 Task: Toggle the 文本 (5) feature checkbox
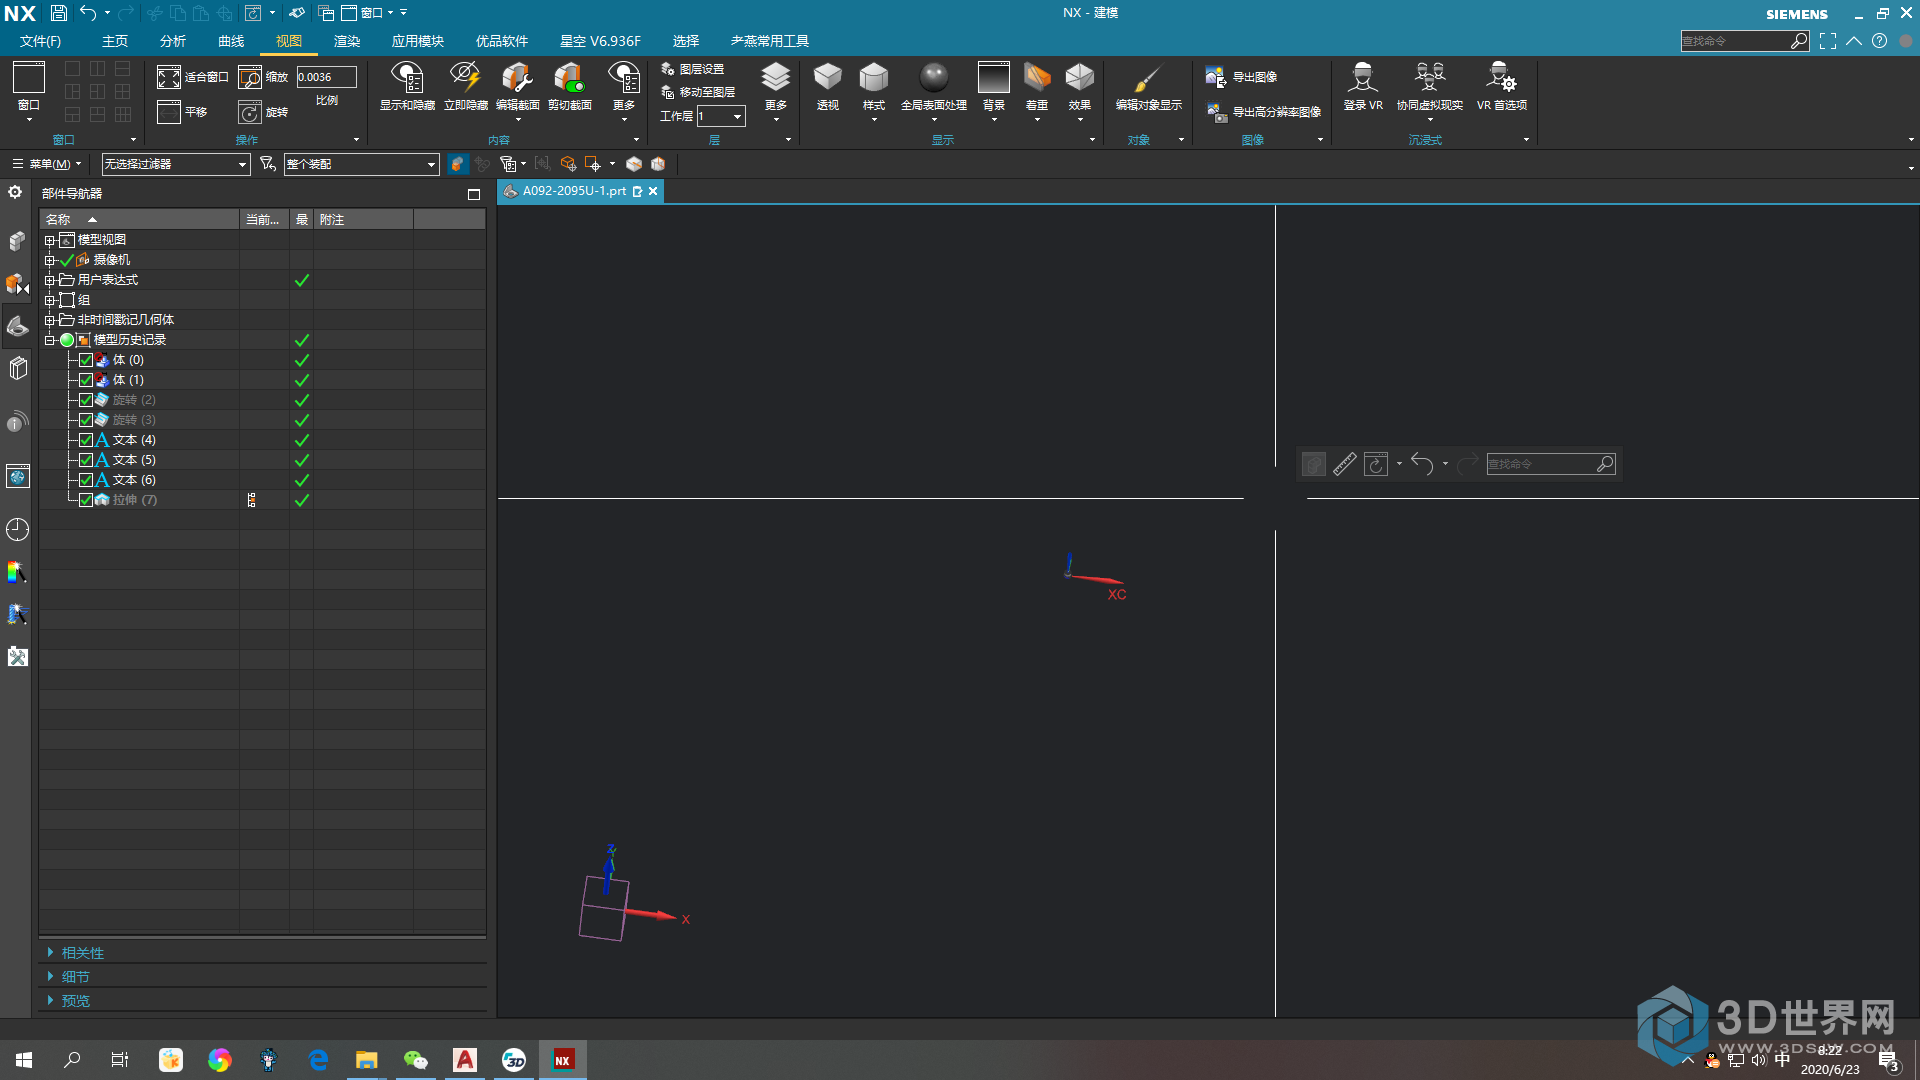(x=86, y=460)
